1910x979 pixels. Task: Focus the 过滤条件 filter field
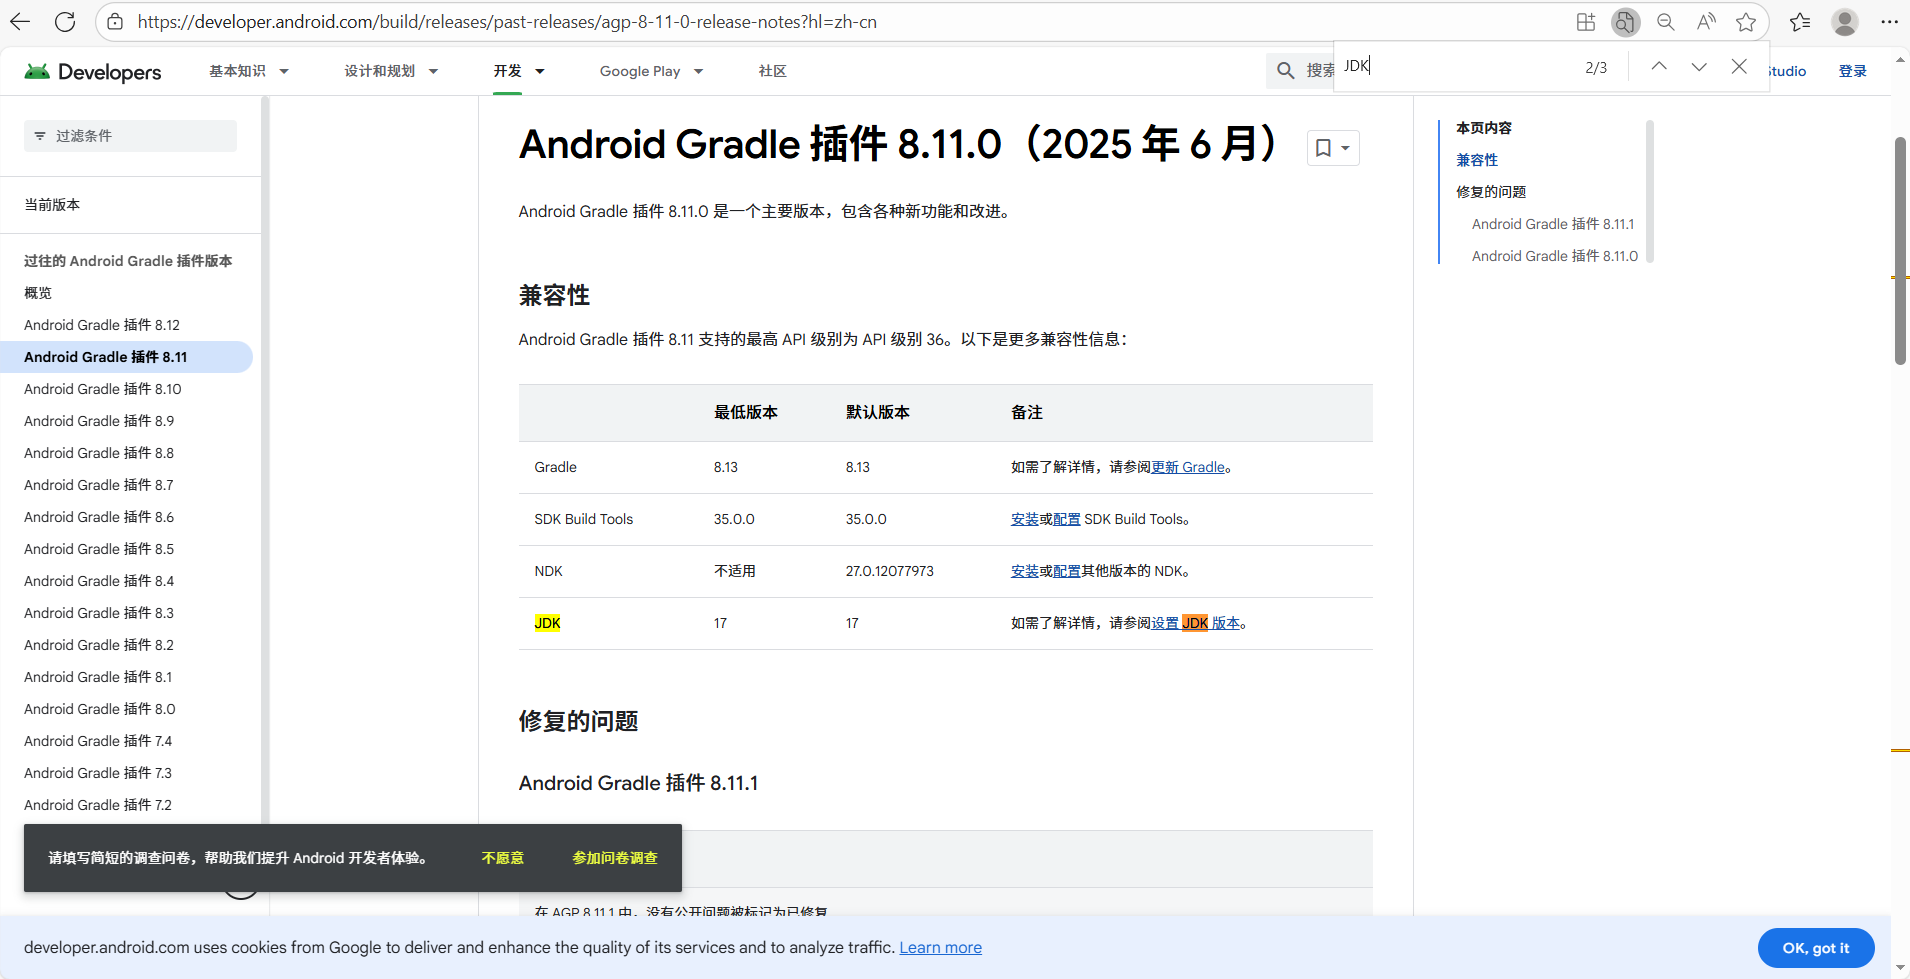(x=130, y=136)
